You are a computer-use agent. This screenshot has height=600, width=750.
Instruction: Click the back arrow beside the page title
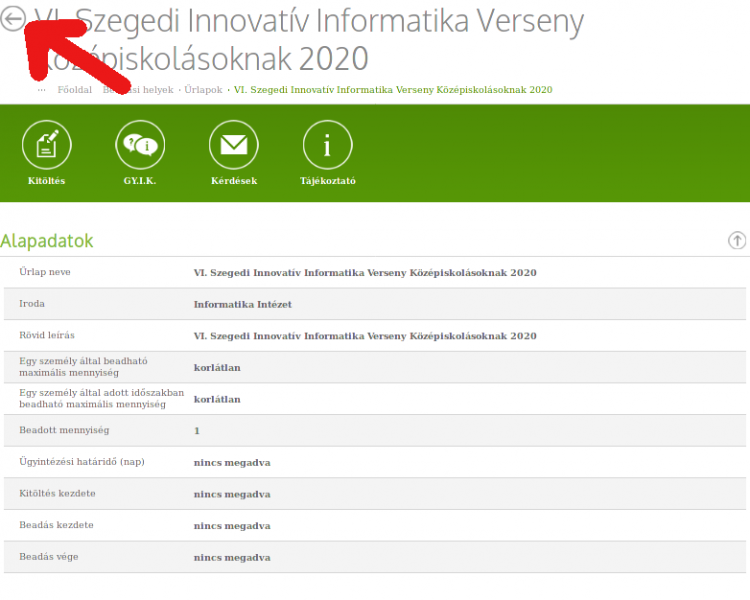click(x=13, y=19)
